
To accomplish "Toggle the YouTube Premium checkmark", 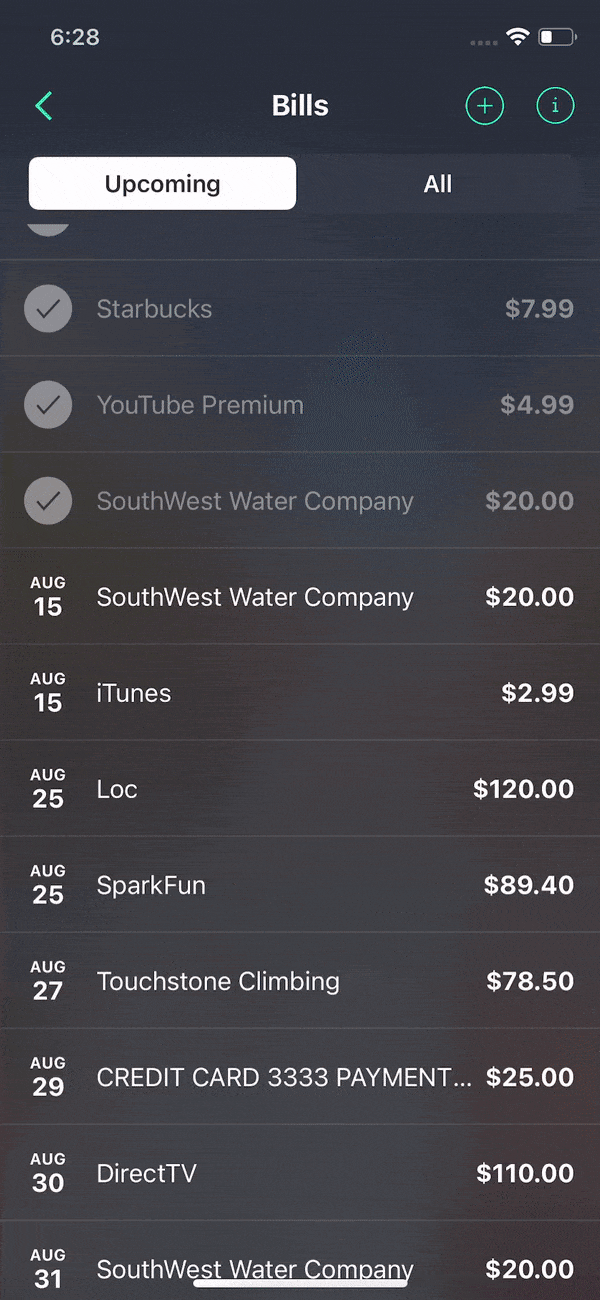I will (x=48, y=404).
